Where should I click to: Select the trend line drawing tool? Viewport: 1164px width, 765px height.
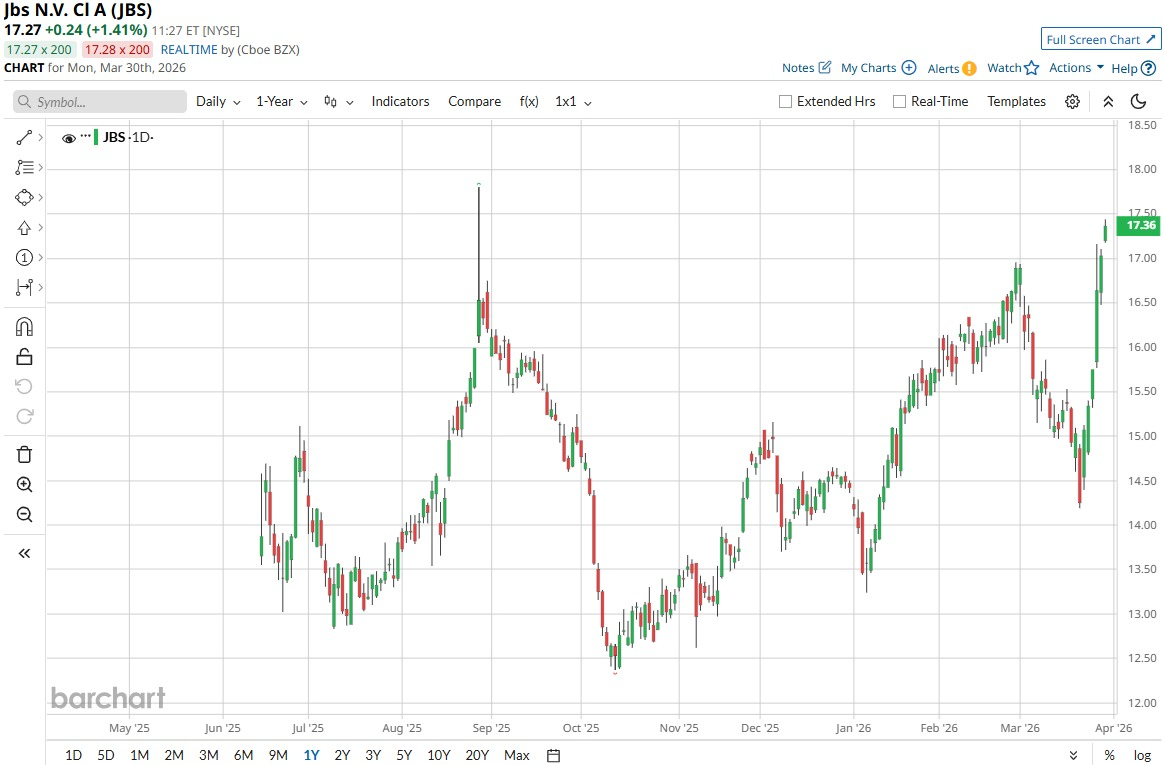[24, 137]
